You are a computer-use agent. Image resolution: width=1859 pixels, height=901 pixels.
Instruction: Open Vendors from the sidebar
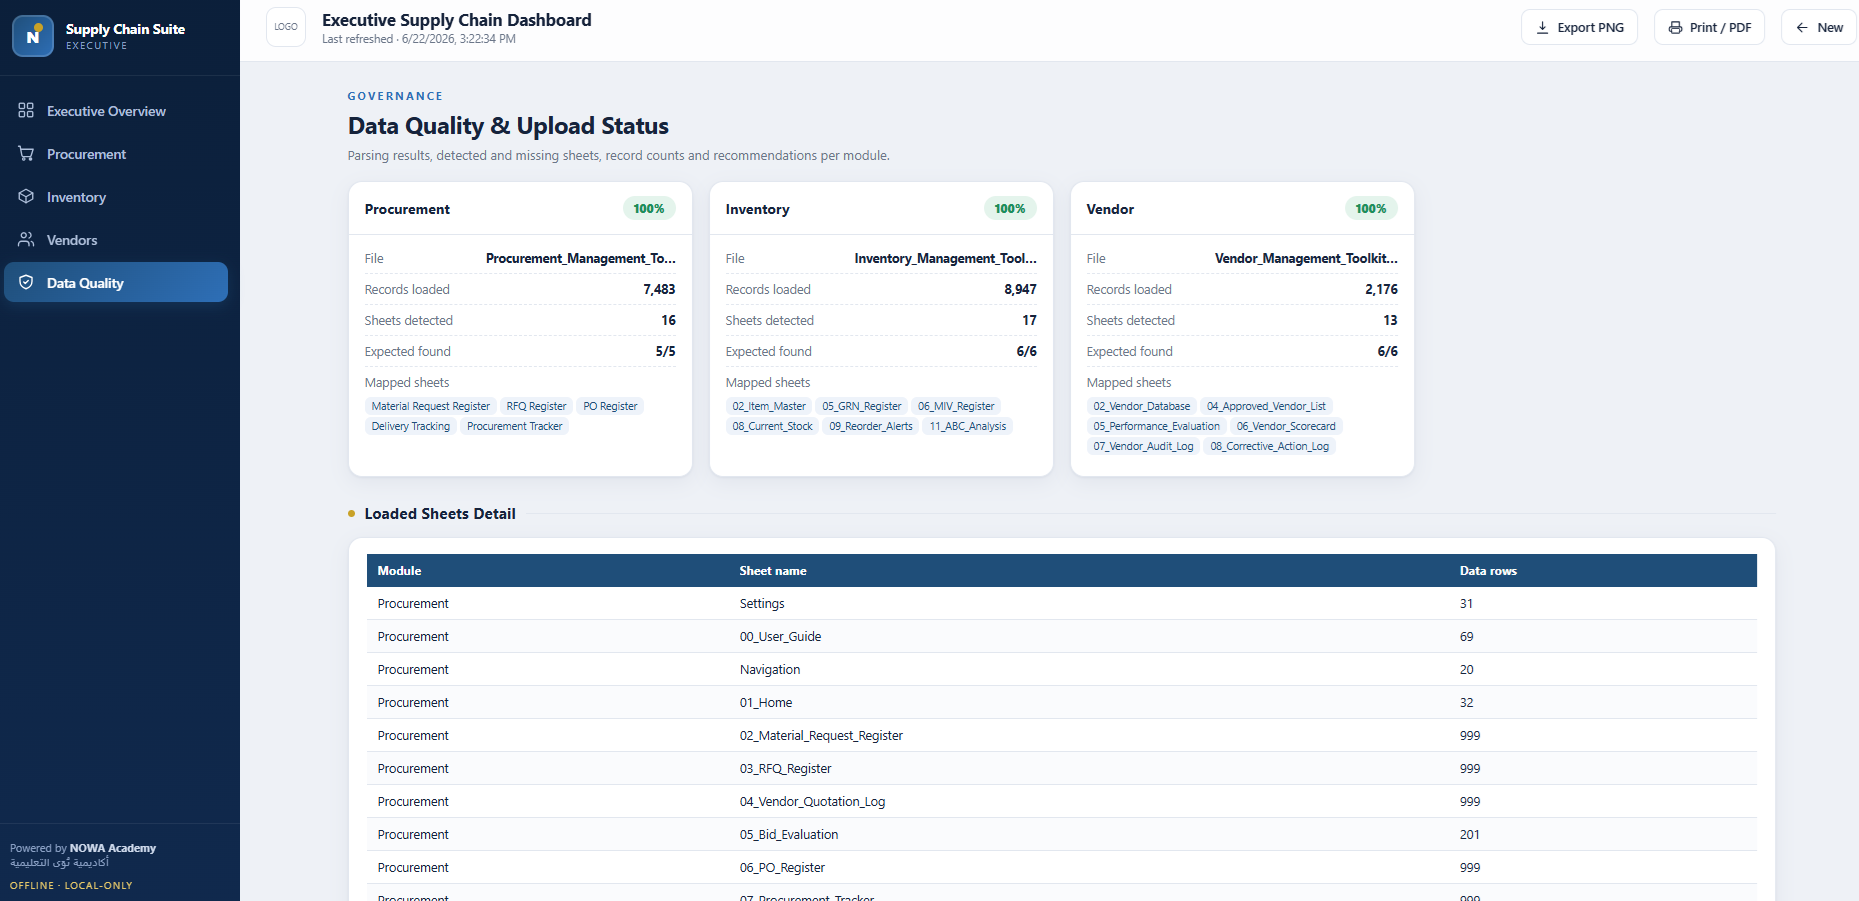click(116, 240)
